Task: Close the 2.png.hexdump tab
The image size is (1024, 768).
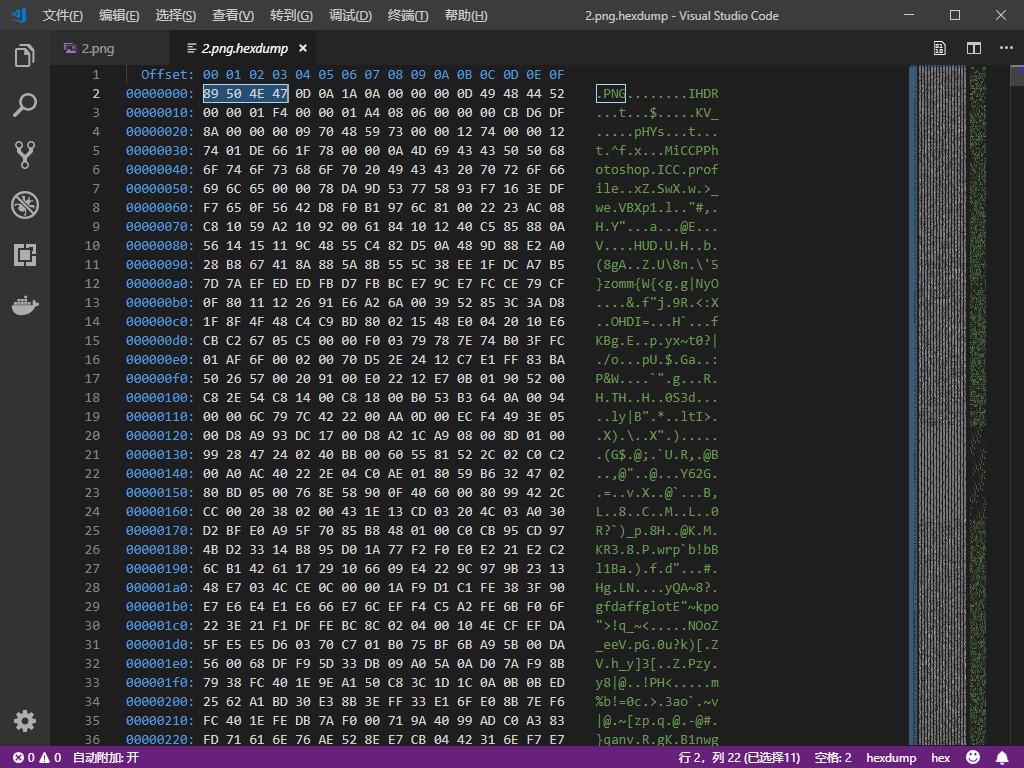Action: (303, 48)
